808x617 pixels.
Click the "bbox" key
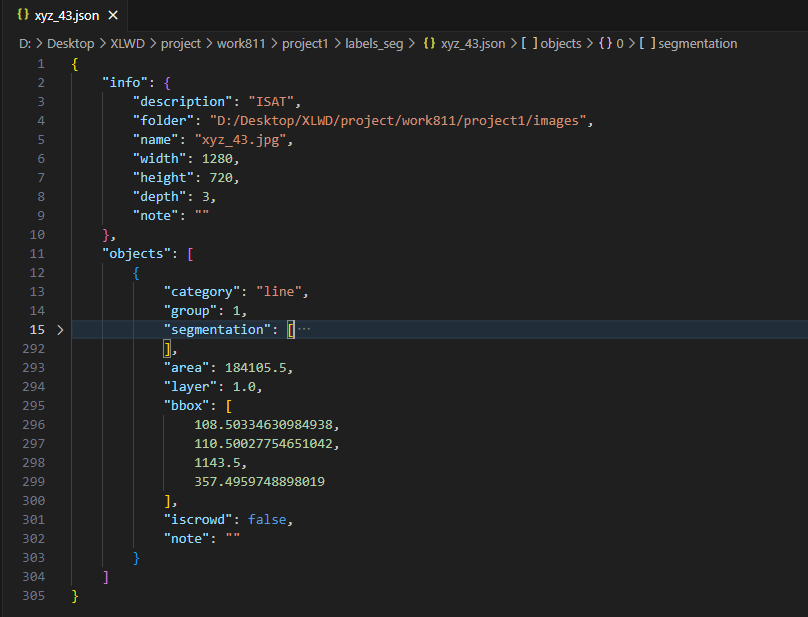[187, 406]
